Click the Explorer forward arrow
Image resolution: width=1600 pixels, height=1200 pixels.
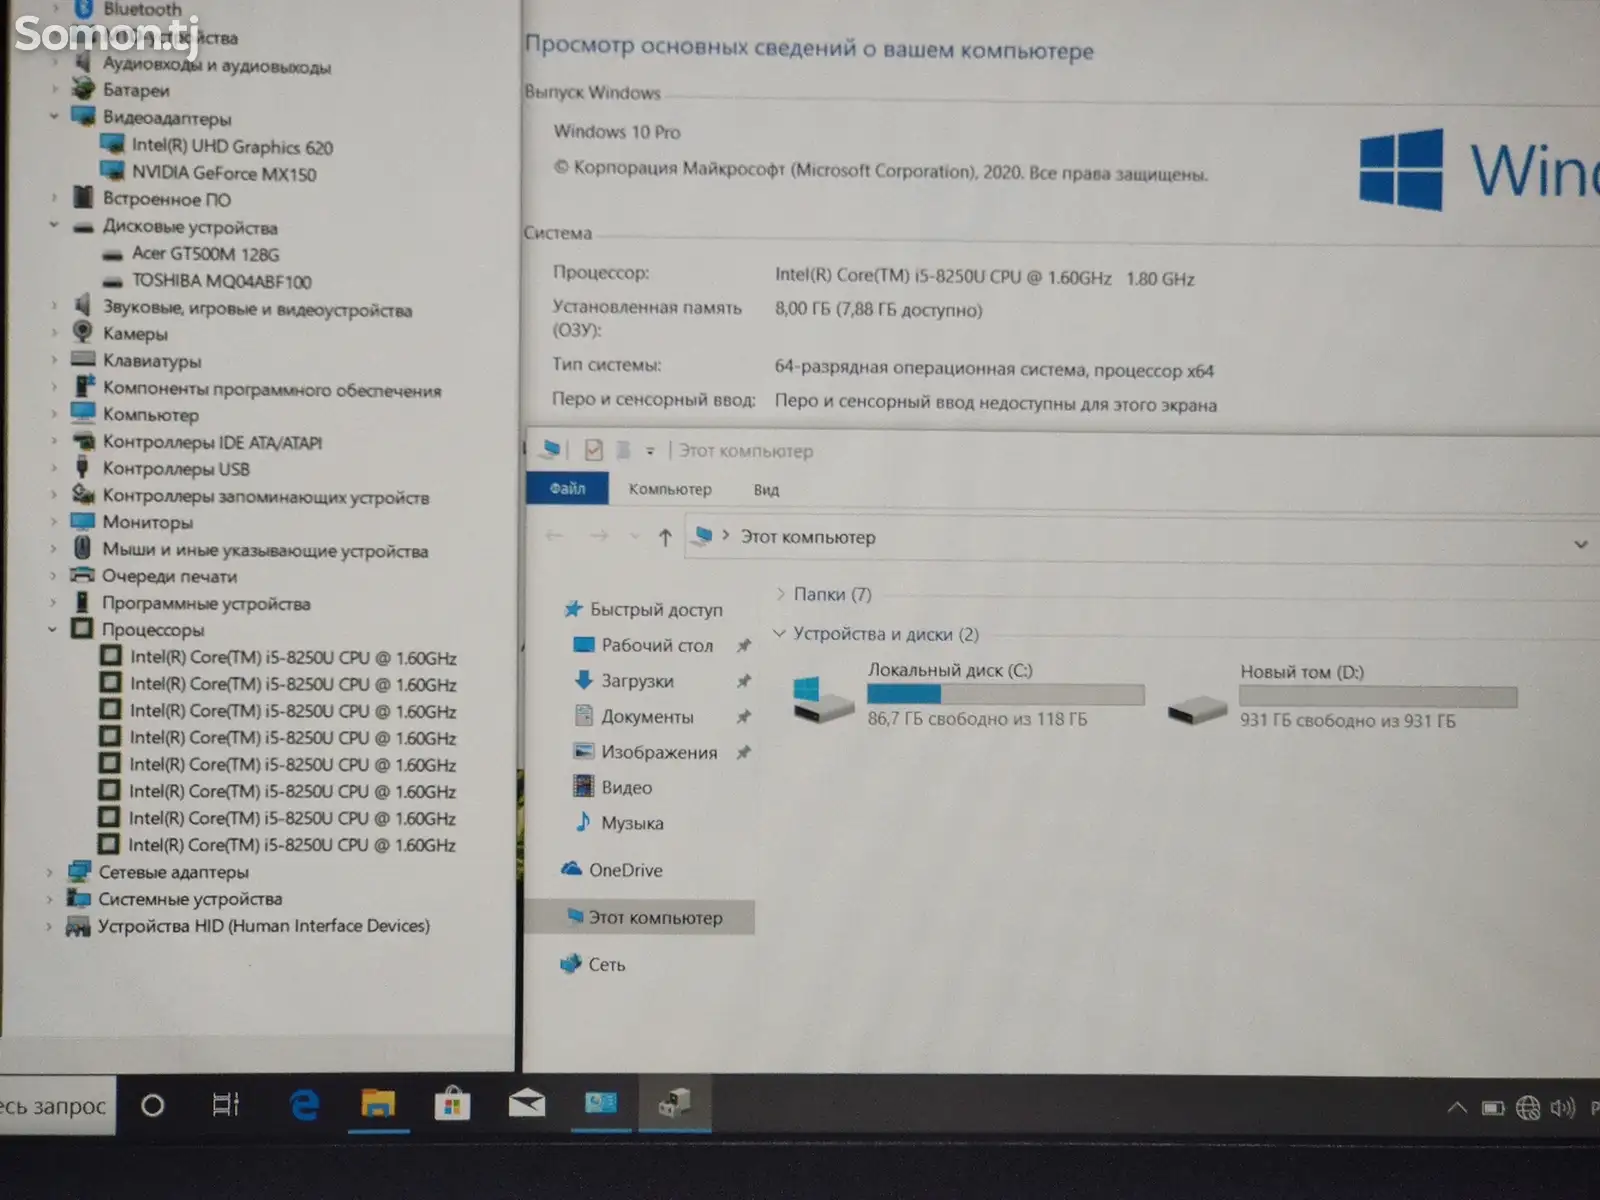599,536
